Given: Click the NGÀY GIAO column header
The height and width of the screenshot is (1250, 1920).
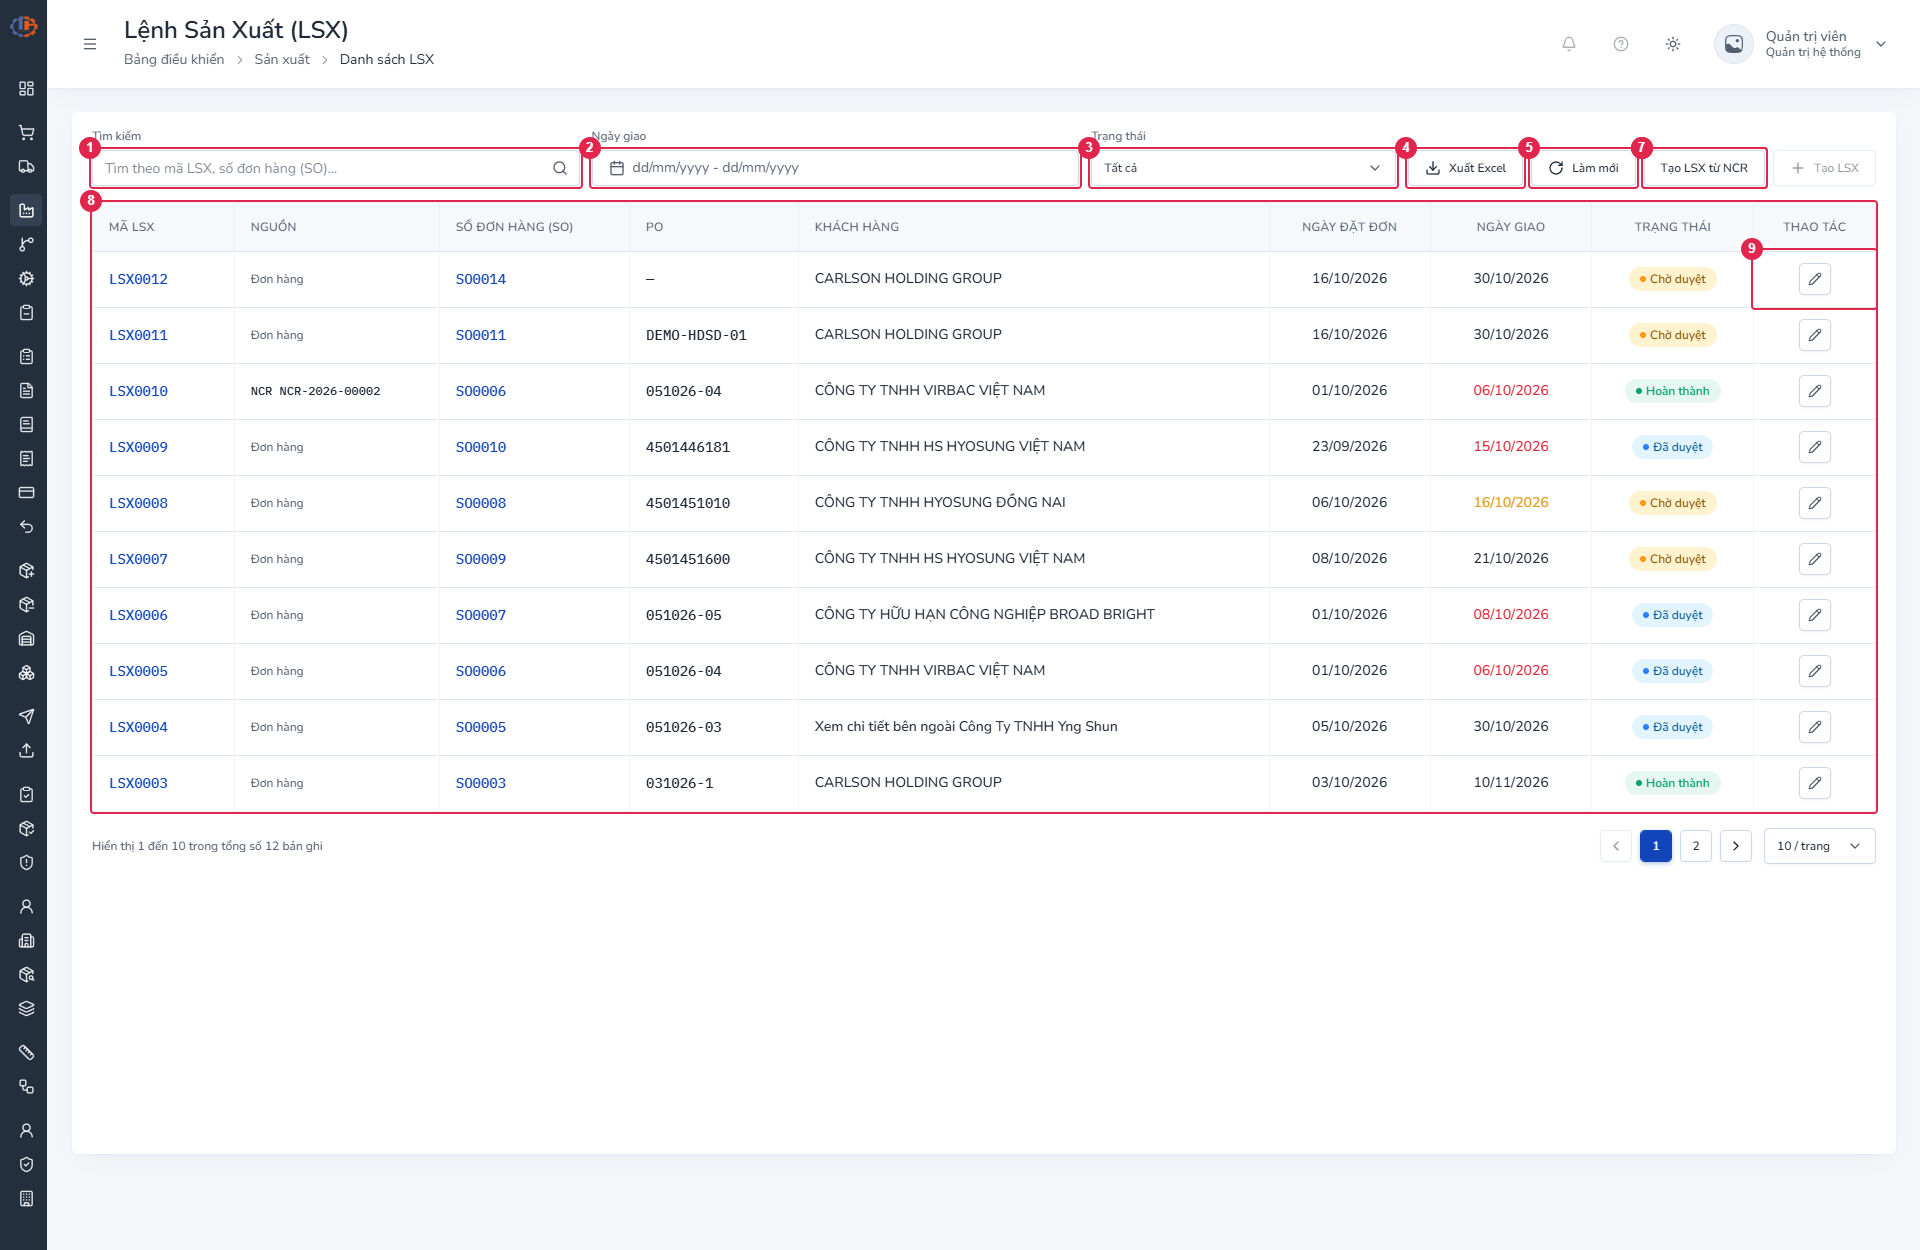Looking at the screenshot, I should tap(1510, 227).
